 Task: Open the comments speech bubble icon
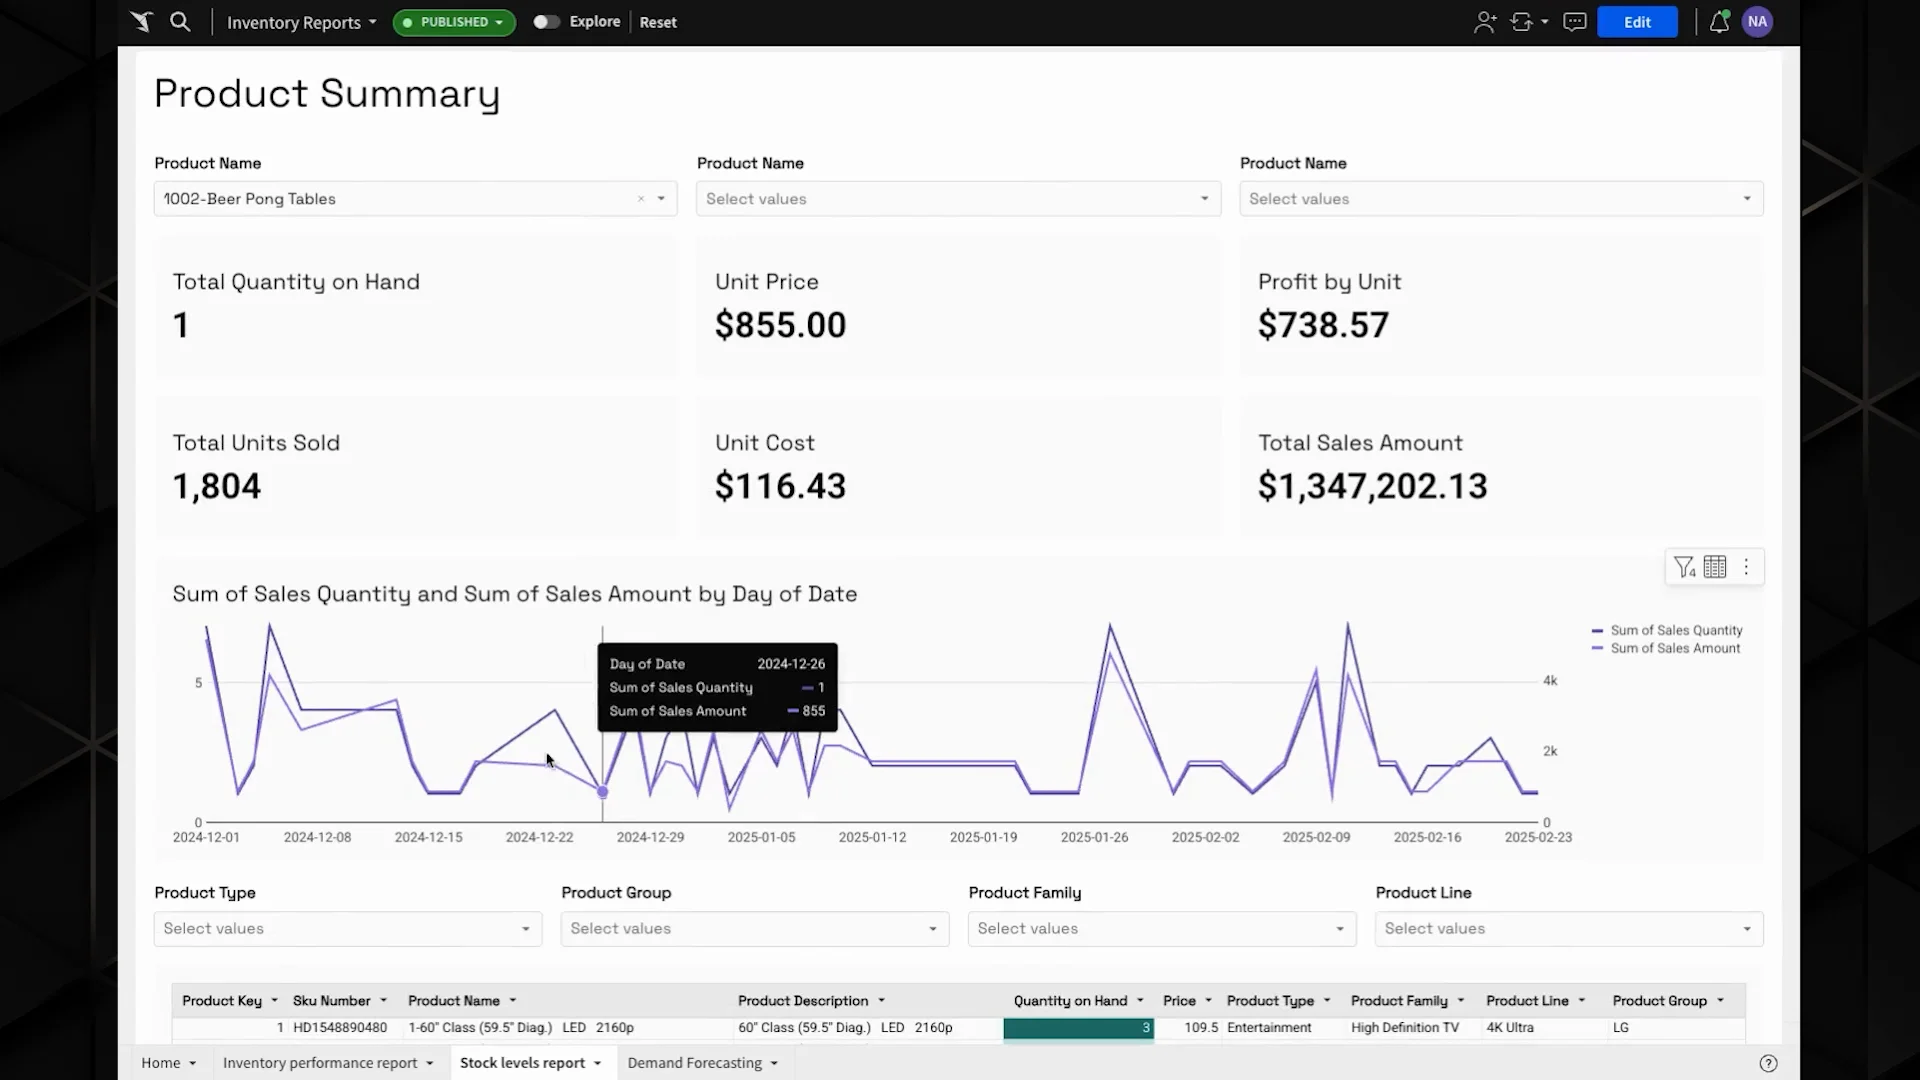click(1575, 22)
